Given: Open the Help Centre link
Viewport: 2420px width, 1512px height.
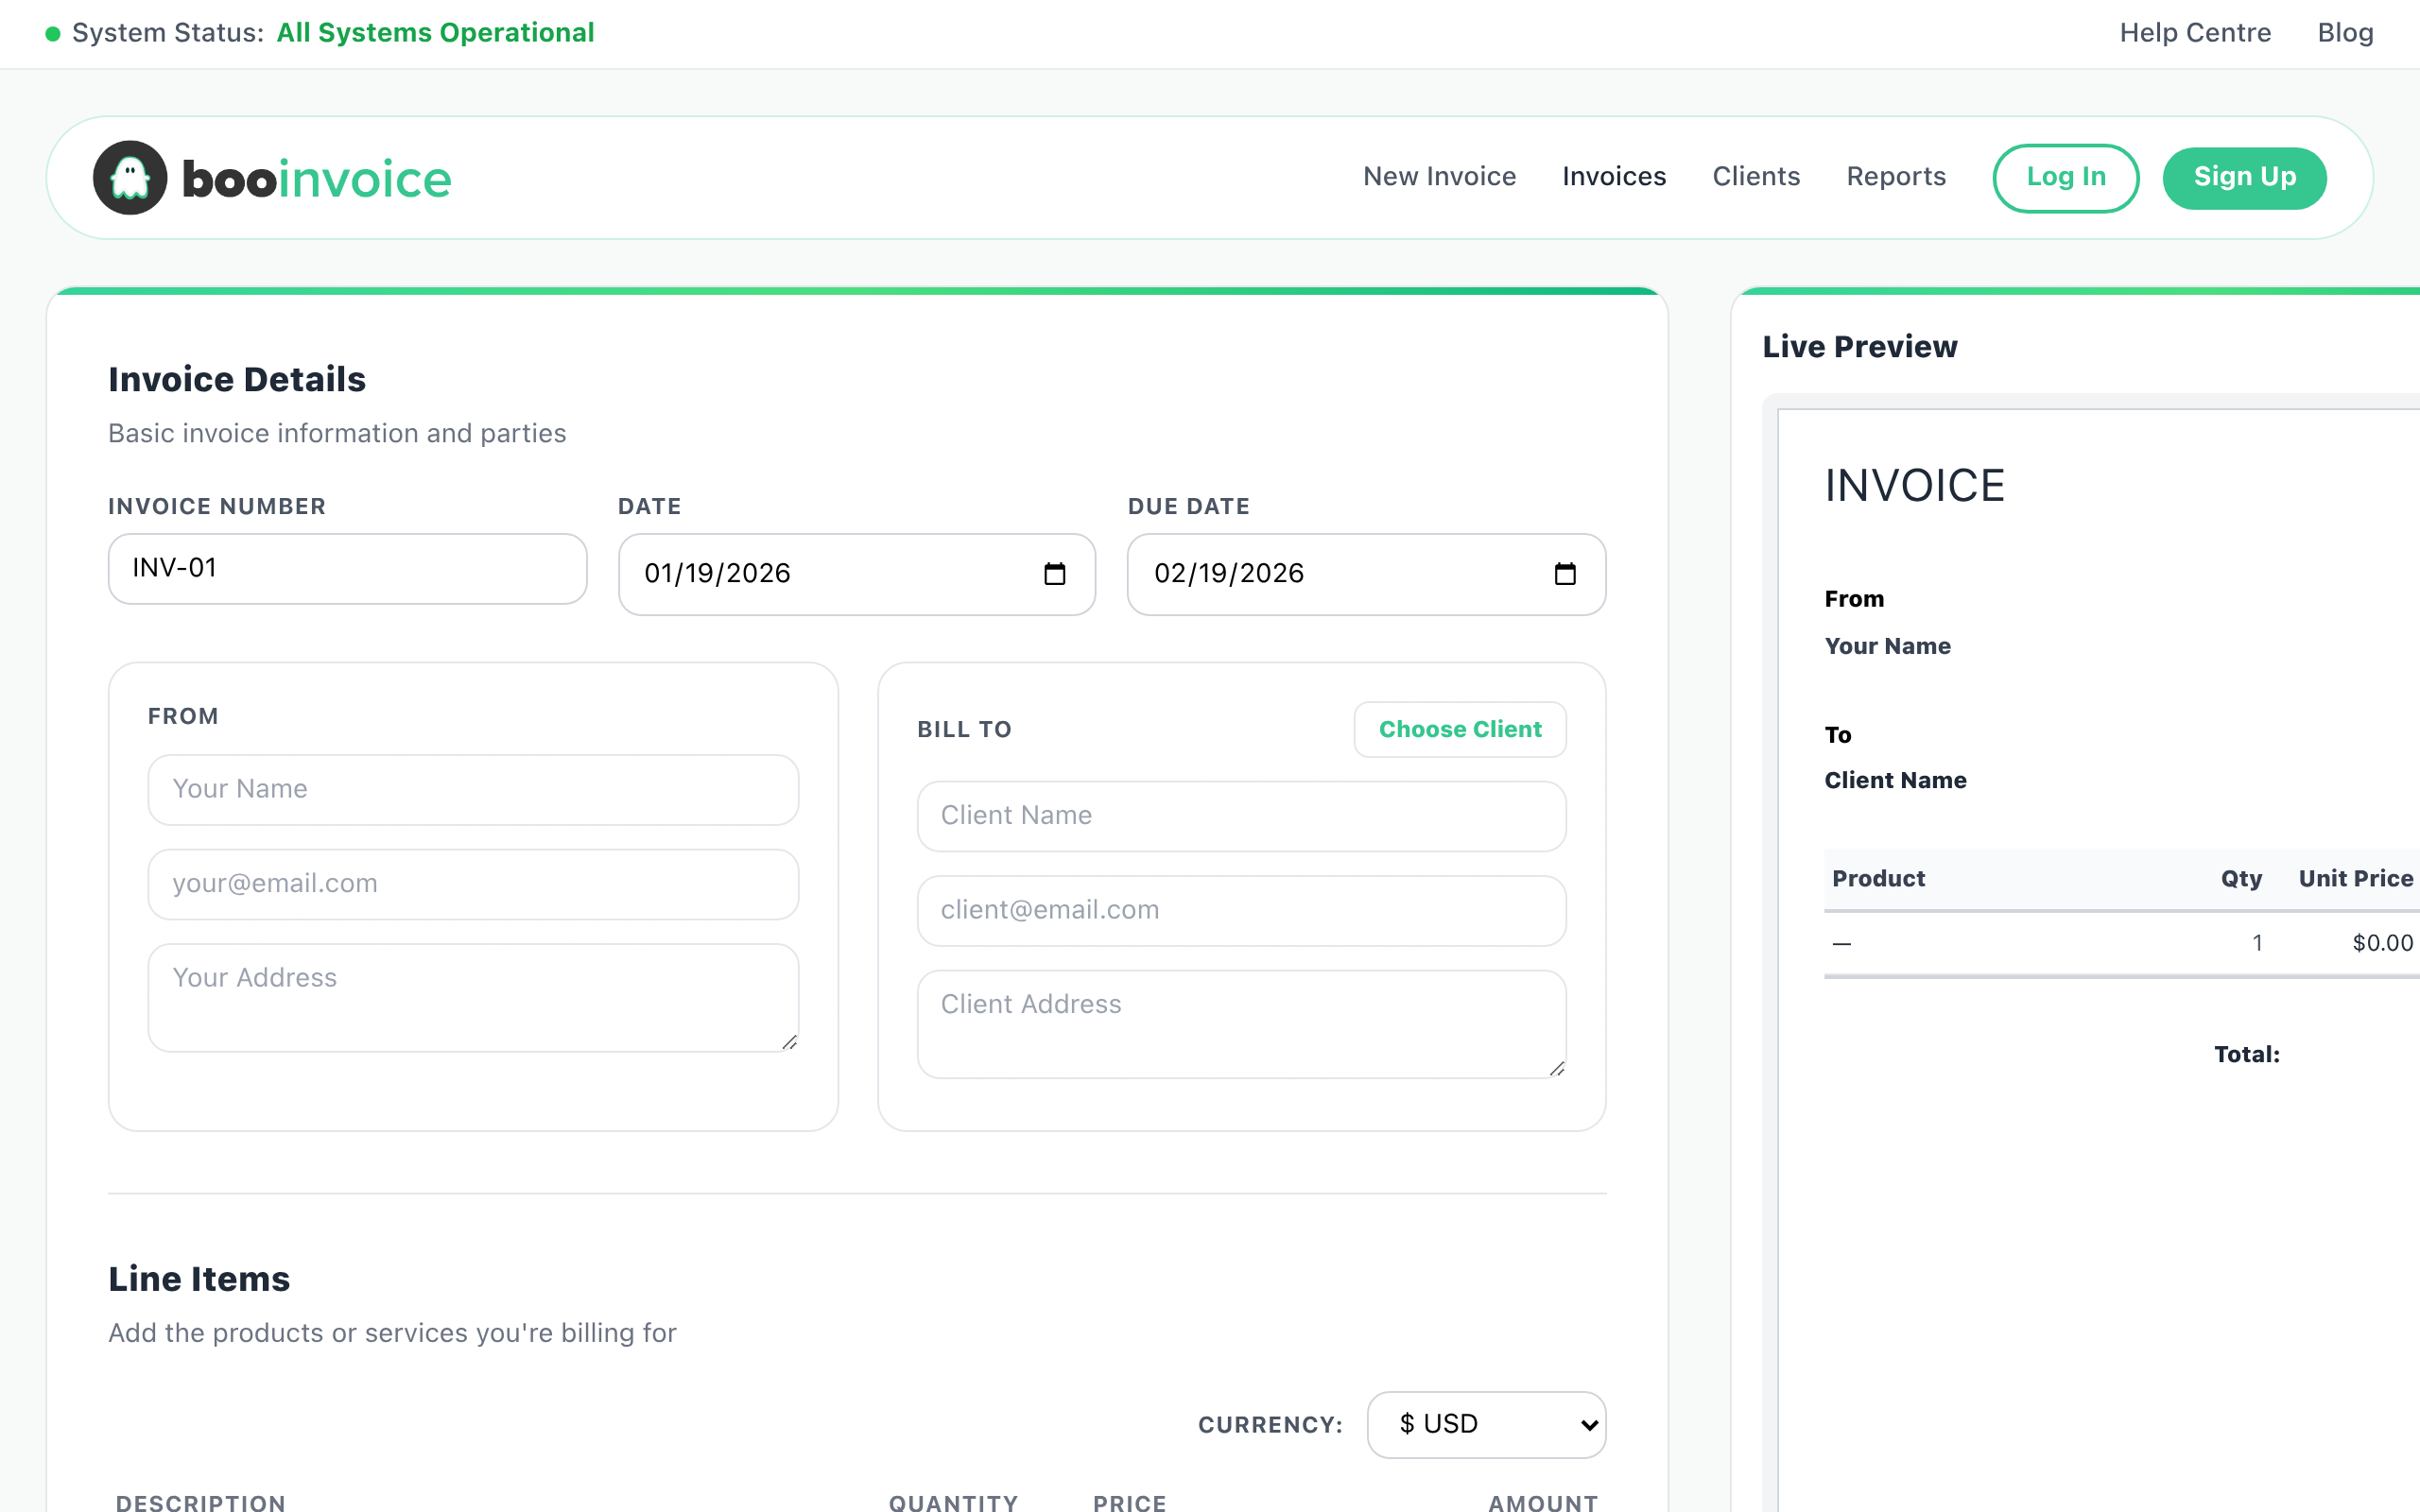Looking at the screenshot, I should (2195, 32).
